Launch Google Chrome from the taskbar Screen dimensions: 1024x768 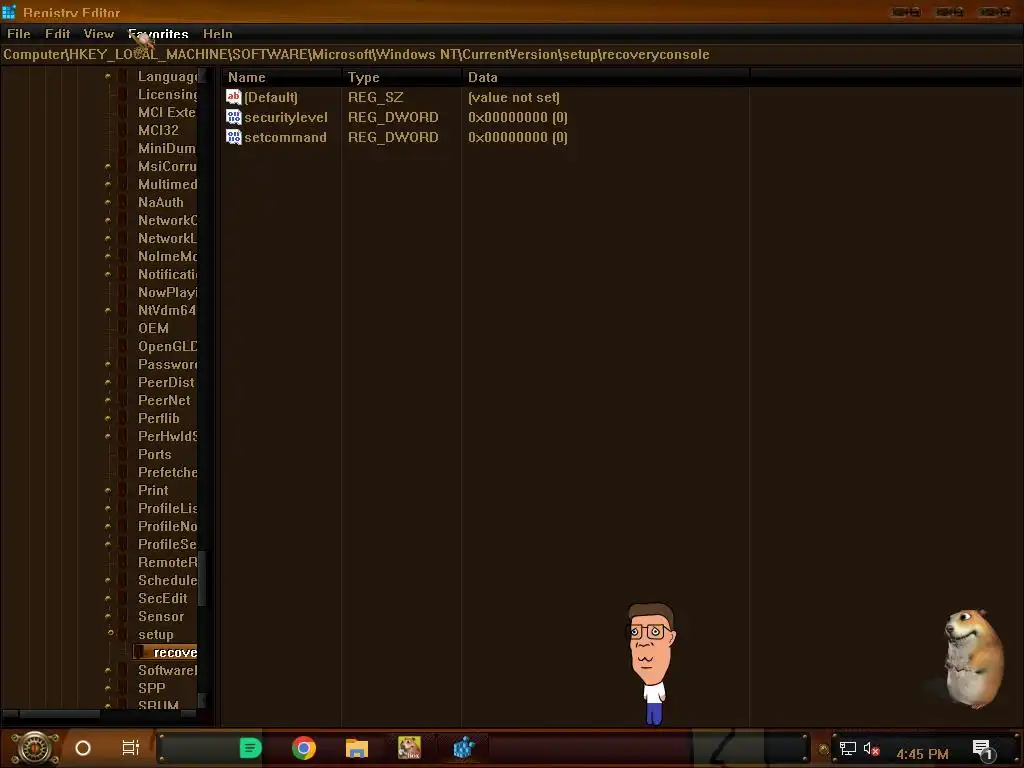304,748
